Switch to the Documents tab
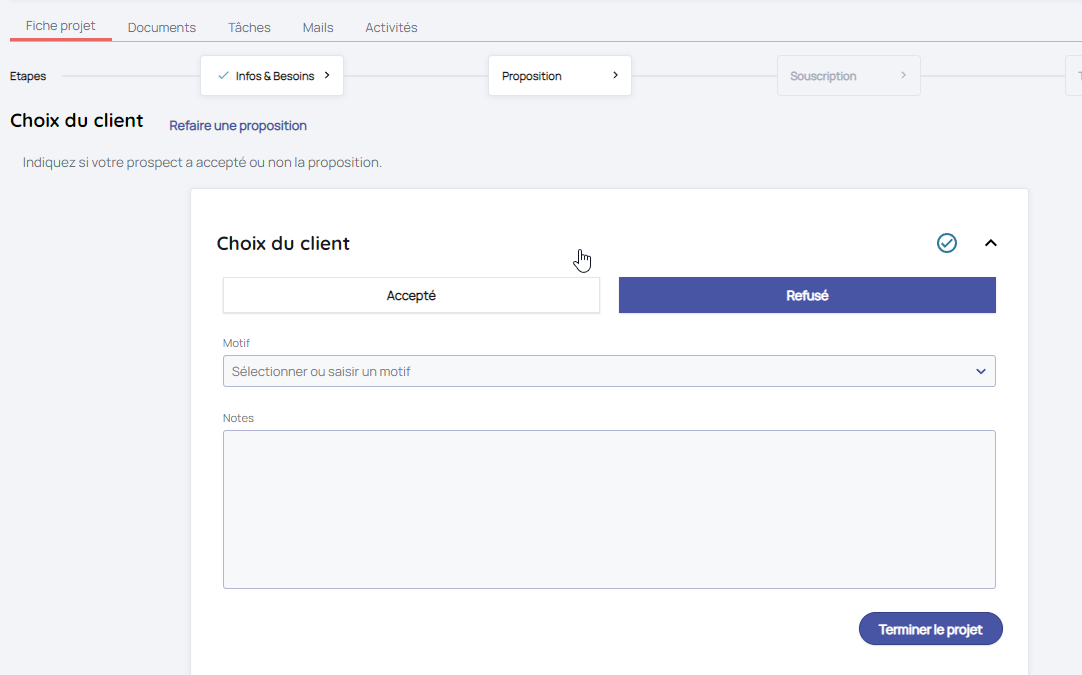The width and height of the screenshot is (1082, 675). (162, 28)
